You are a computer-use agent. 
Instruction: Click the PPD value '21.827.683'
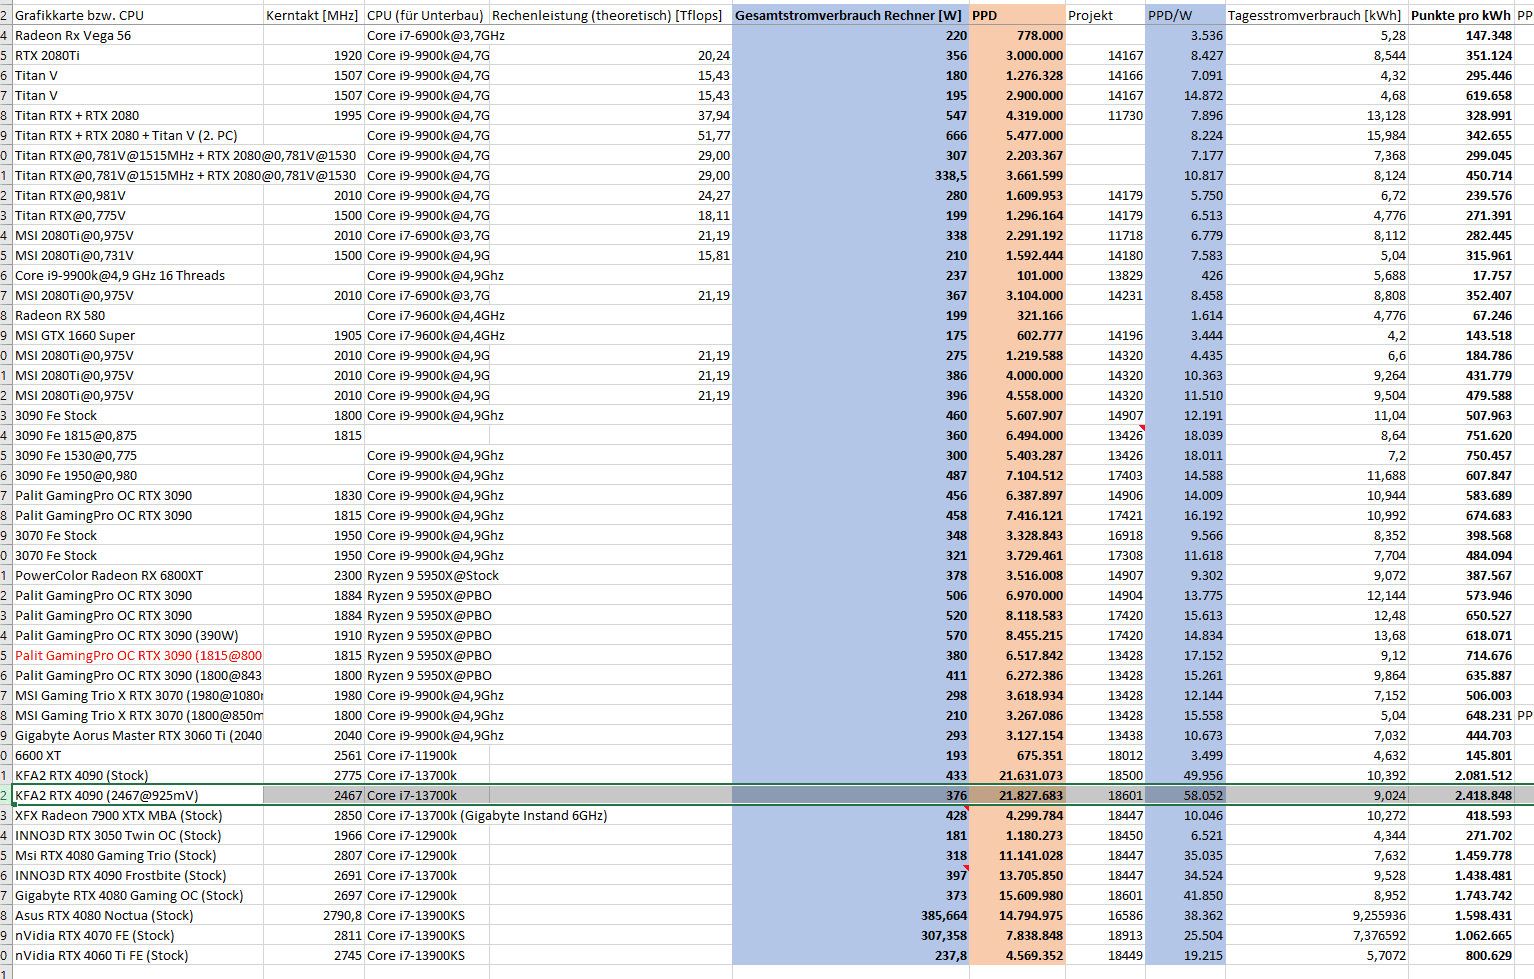(x=1017, y=795)
